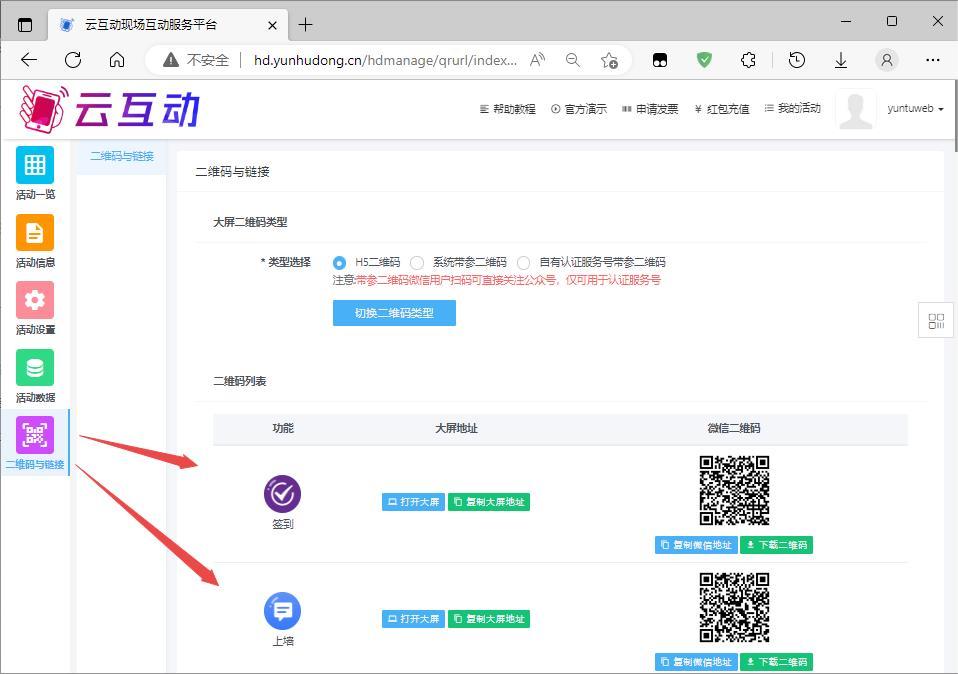
Task: Click the zoom magnifier icon in address bar
Action: (572, 60)
